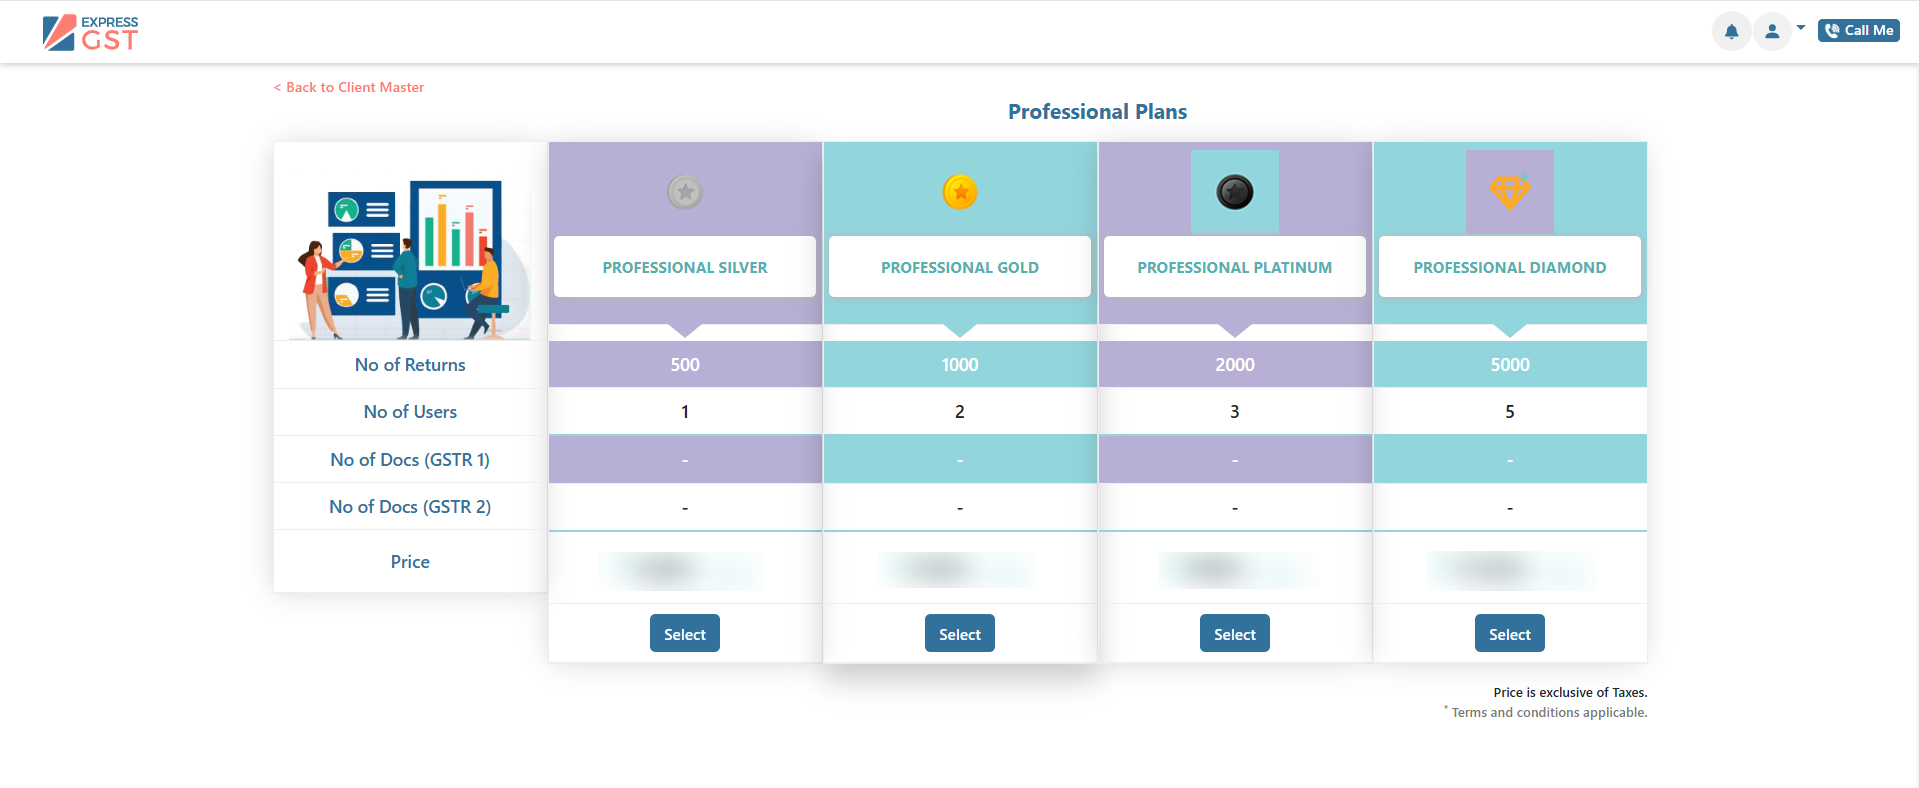Expand the profile dropdown arrow
This screenshot has height=788, width=1919.
click(x=1801, y=28)
